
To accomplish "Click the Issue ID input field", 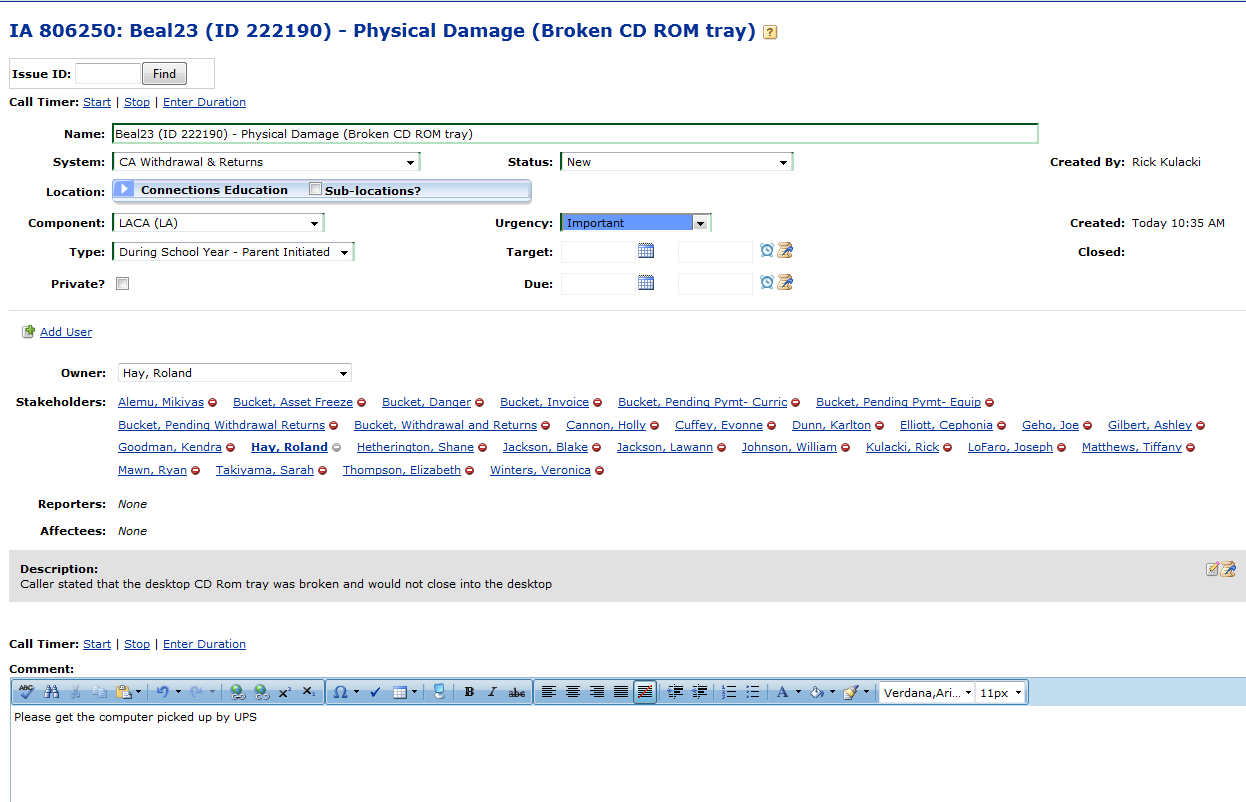I will 108,74.
